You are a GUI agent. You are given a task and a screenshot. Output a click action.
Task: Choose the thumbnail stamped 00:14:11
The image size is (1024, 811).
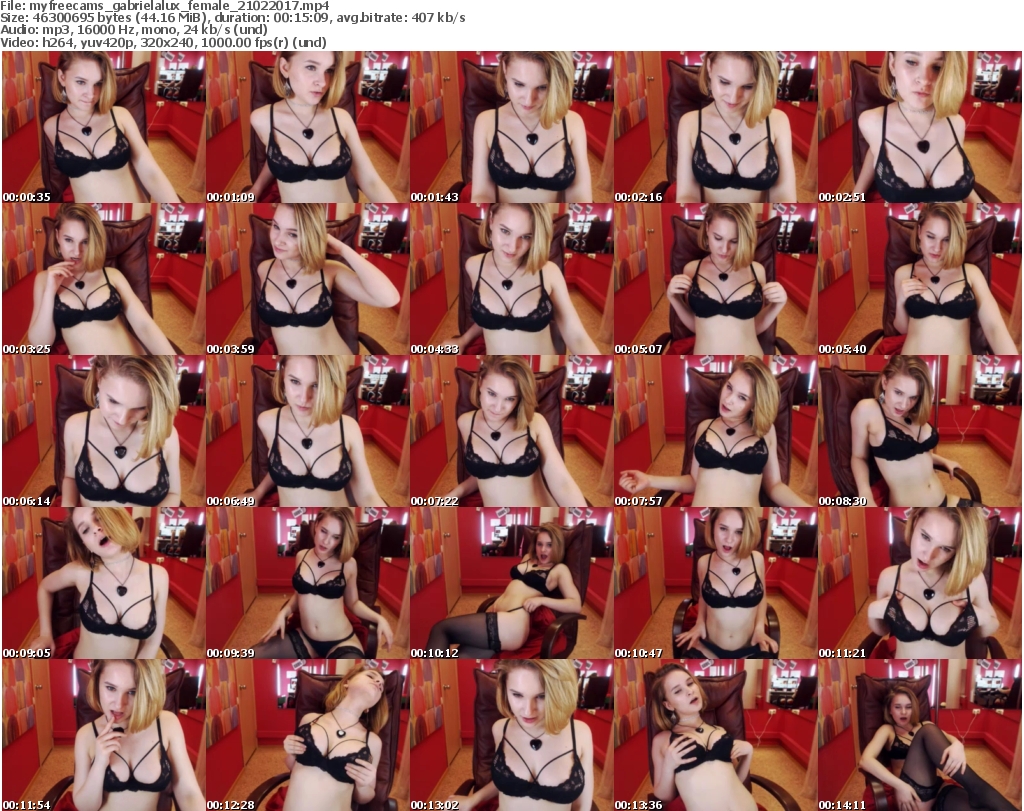920,735
